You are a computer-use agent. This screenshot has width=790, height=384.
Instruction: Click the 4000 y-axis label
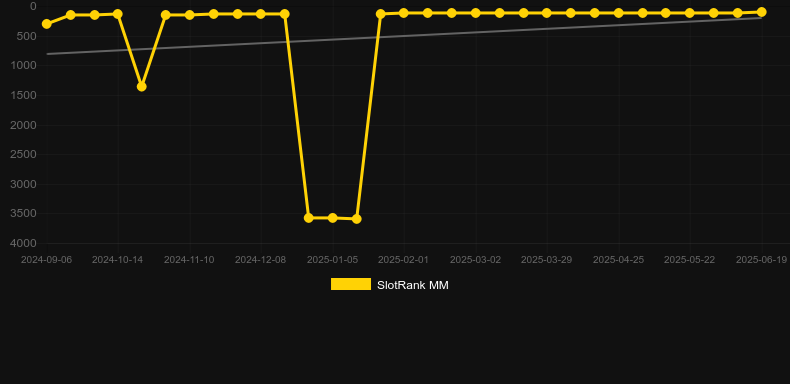pyautogui.click(x=23, y=243)
